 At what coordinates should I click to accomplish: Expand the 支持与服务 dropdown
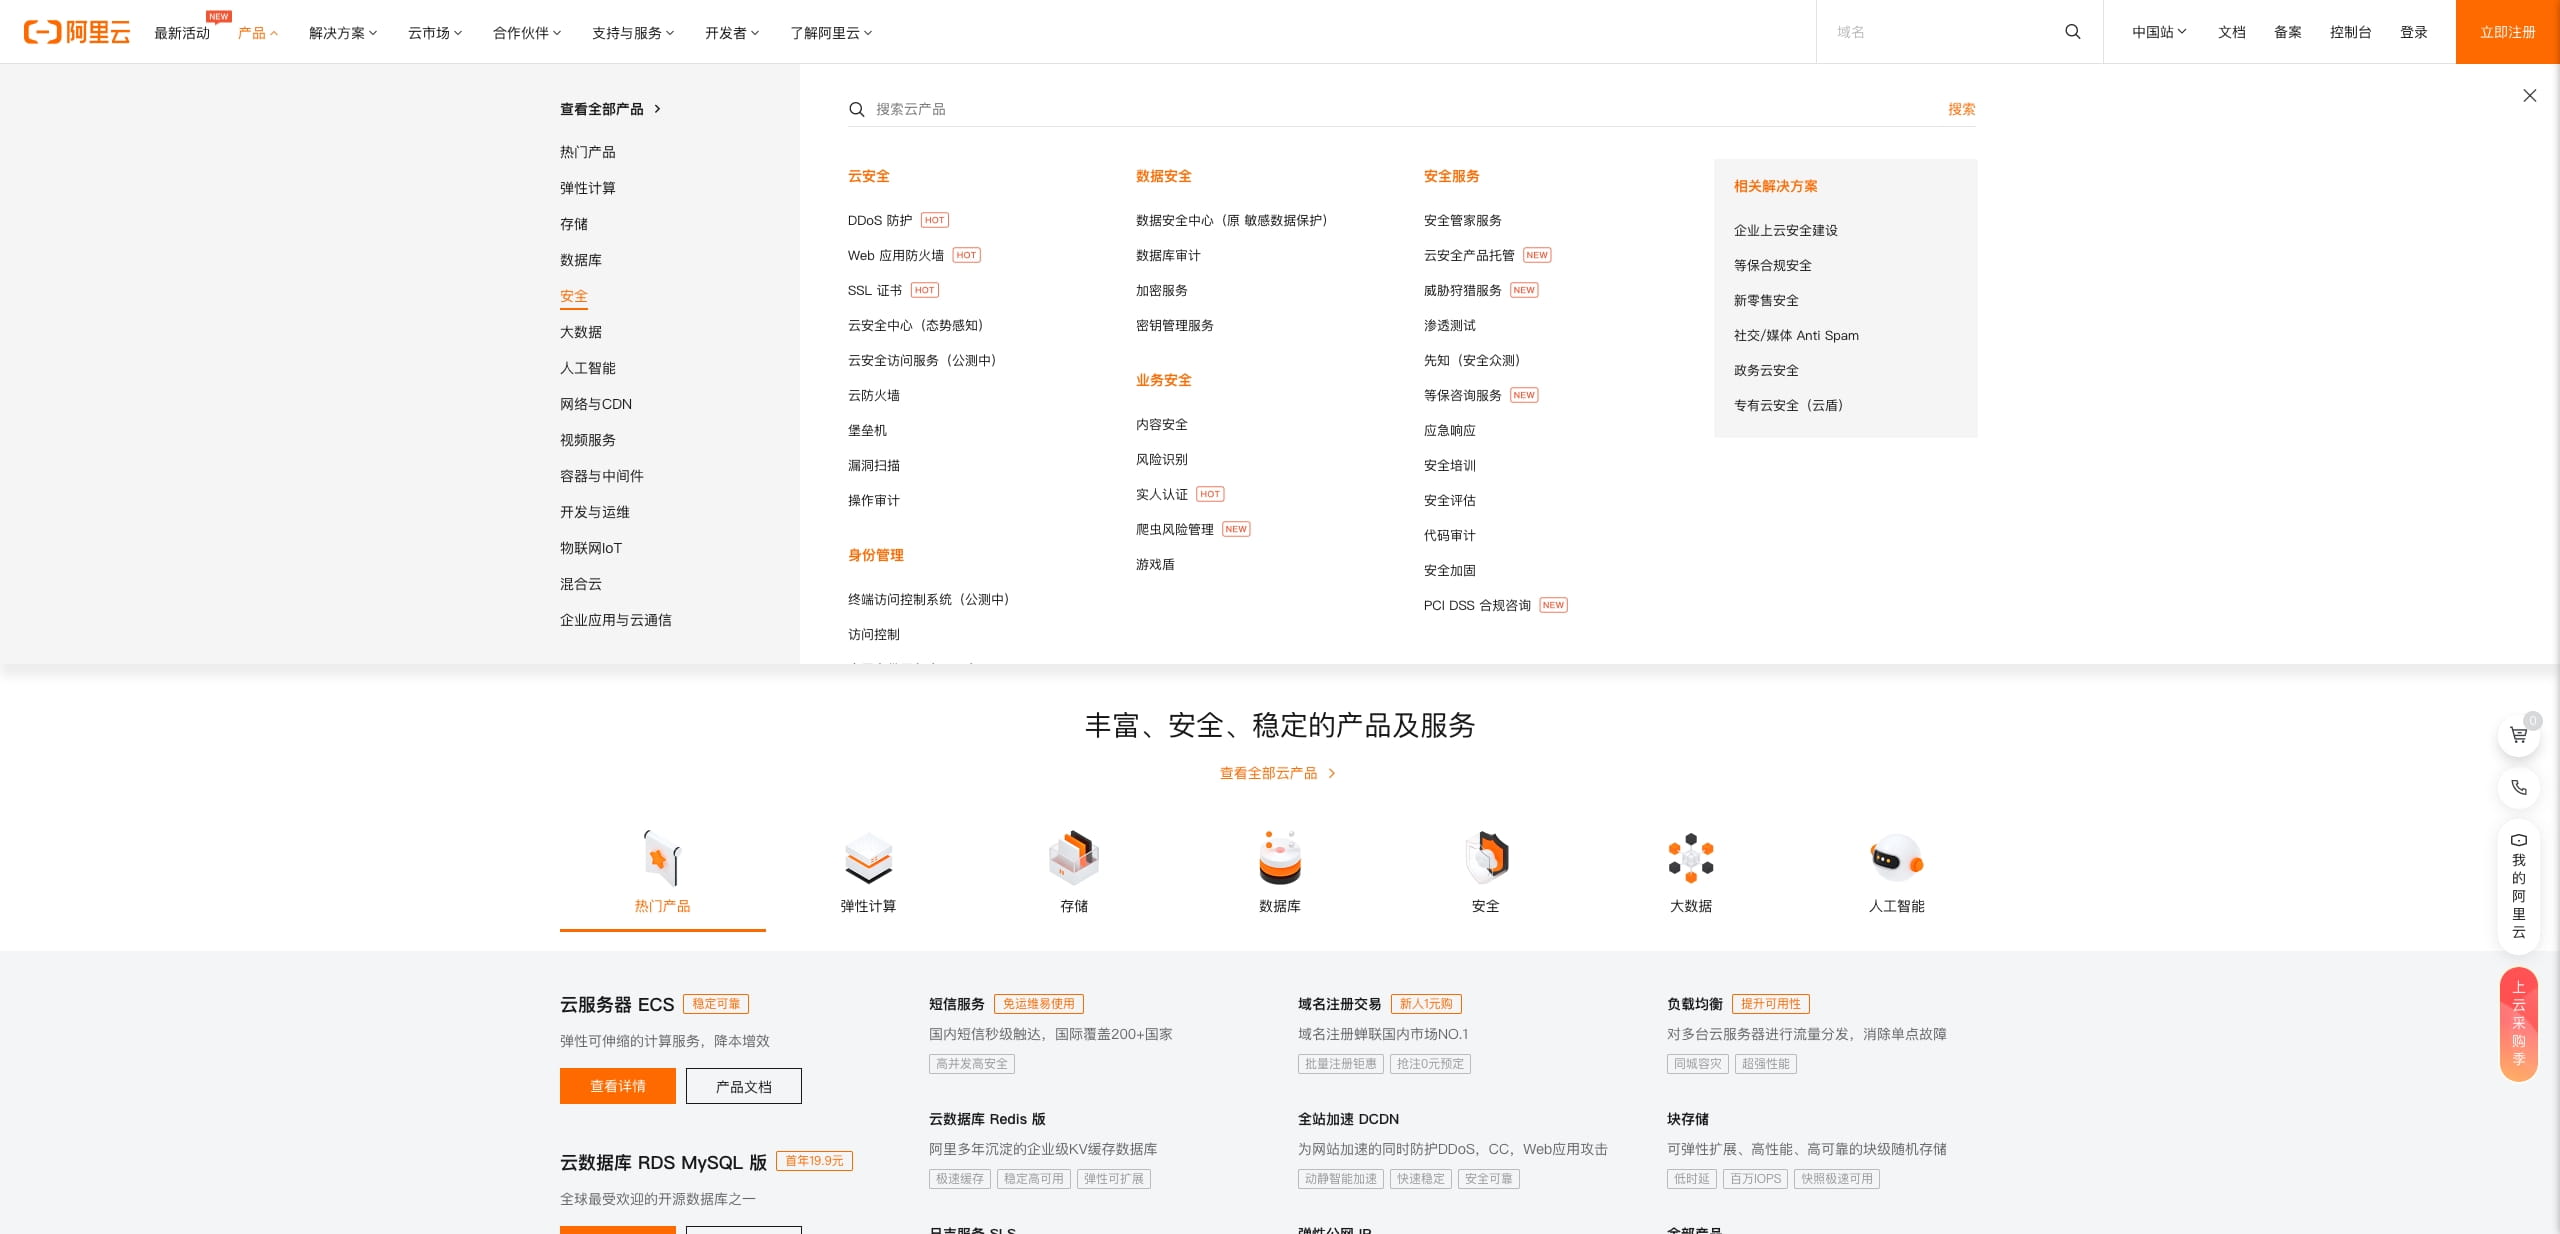click(633, 33)
